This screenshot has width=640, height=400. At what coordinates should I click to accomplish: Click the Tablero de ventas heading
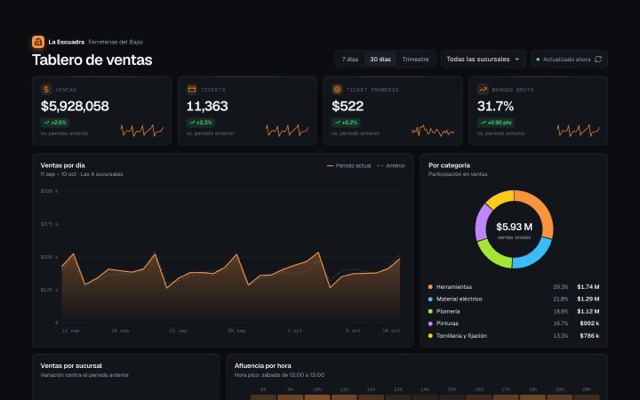click(92, 60)
